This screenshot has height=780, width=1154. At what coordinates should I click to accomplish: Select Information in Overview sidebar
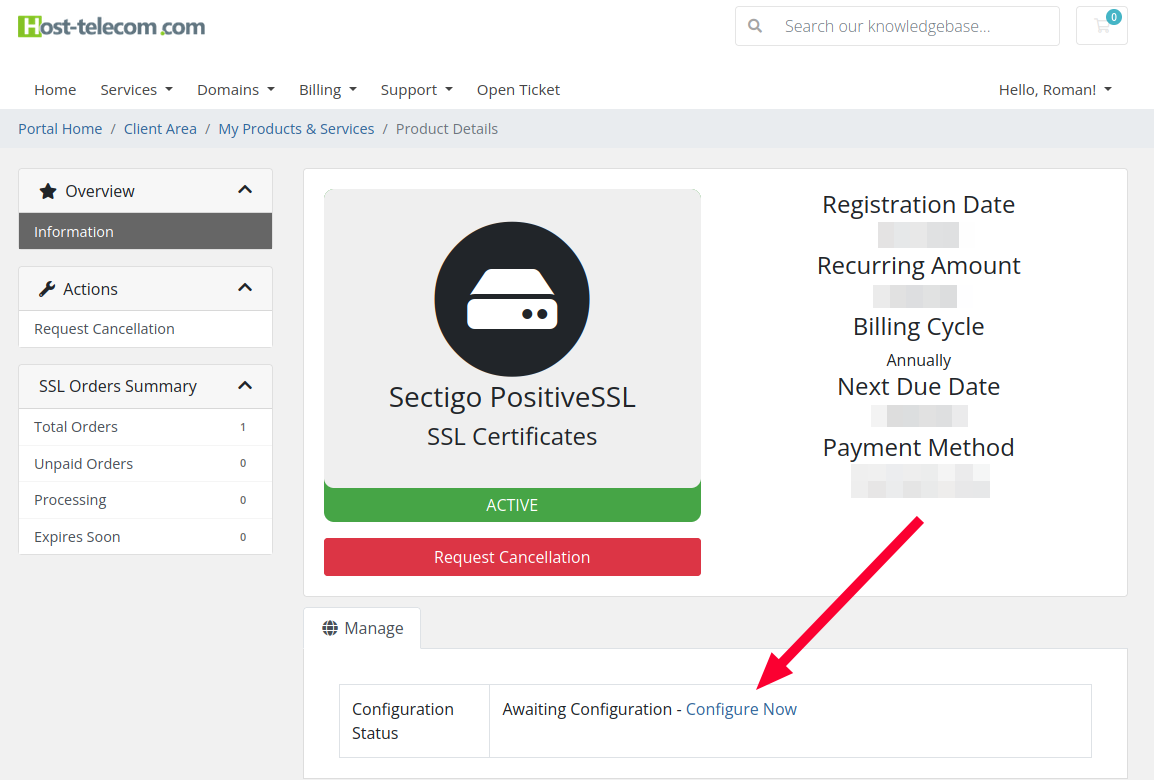[x=145, y=231]
